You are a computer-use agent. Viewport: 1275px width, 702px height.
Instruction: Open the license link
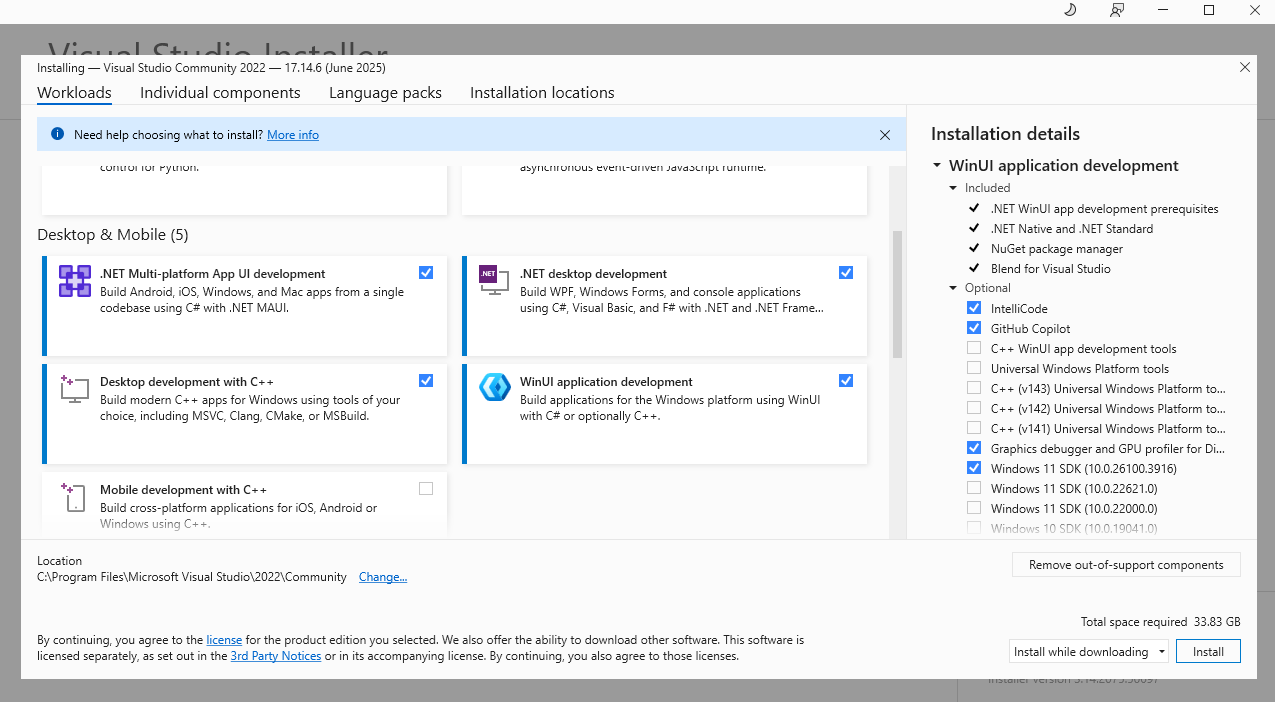pos(224,639)
